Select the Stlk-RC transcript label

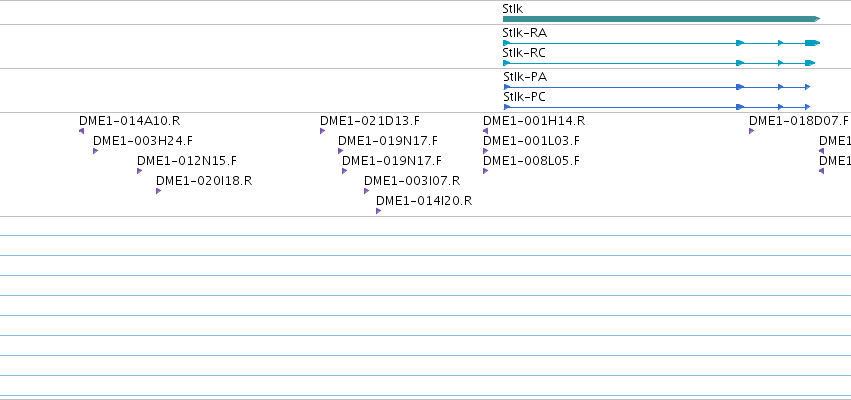click(524, 53)
